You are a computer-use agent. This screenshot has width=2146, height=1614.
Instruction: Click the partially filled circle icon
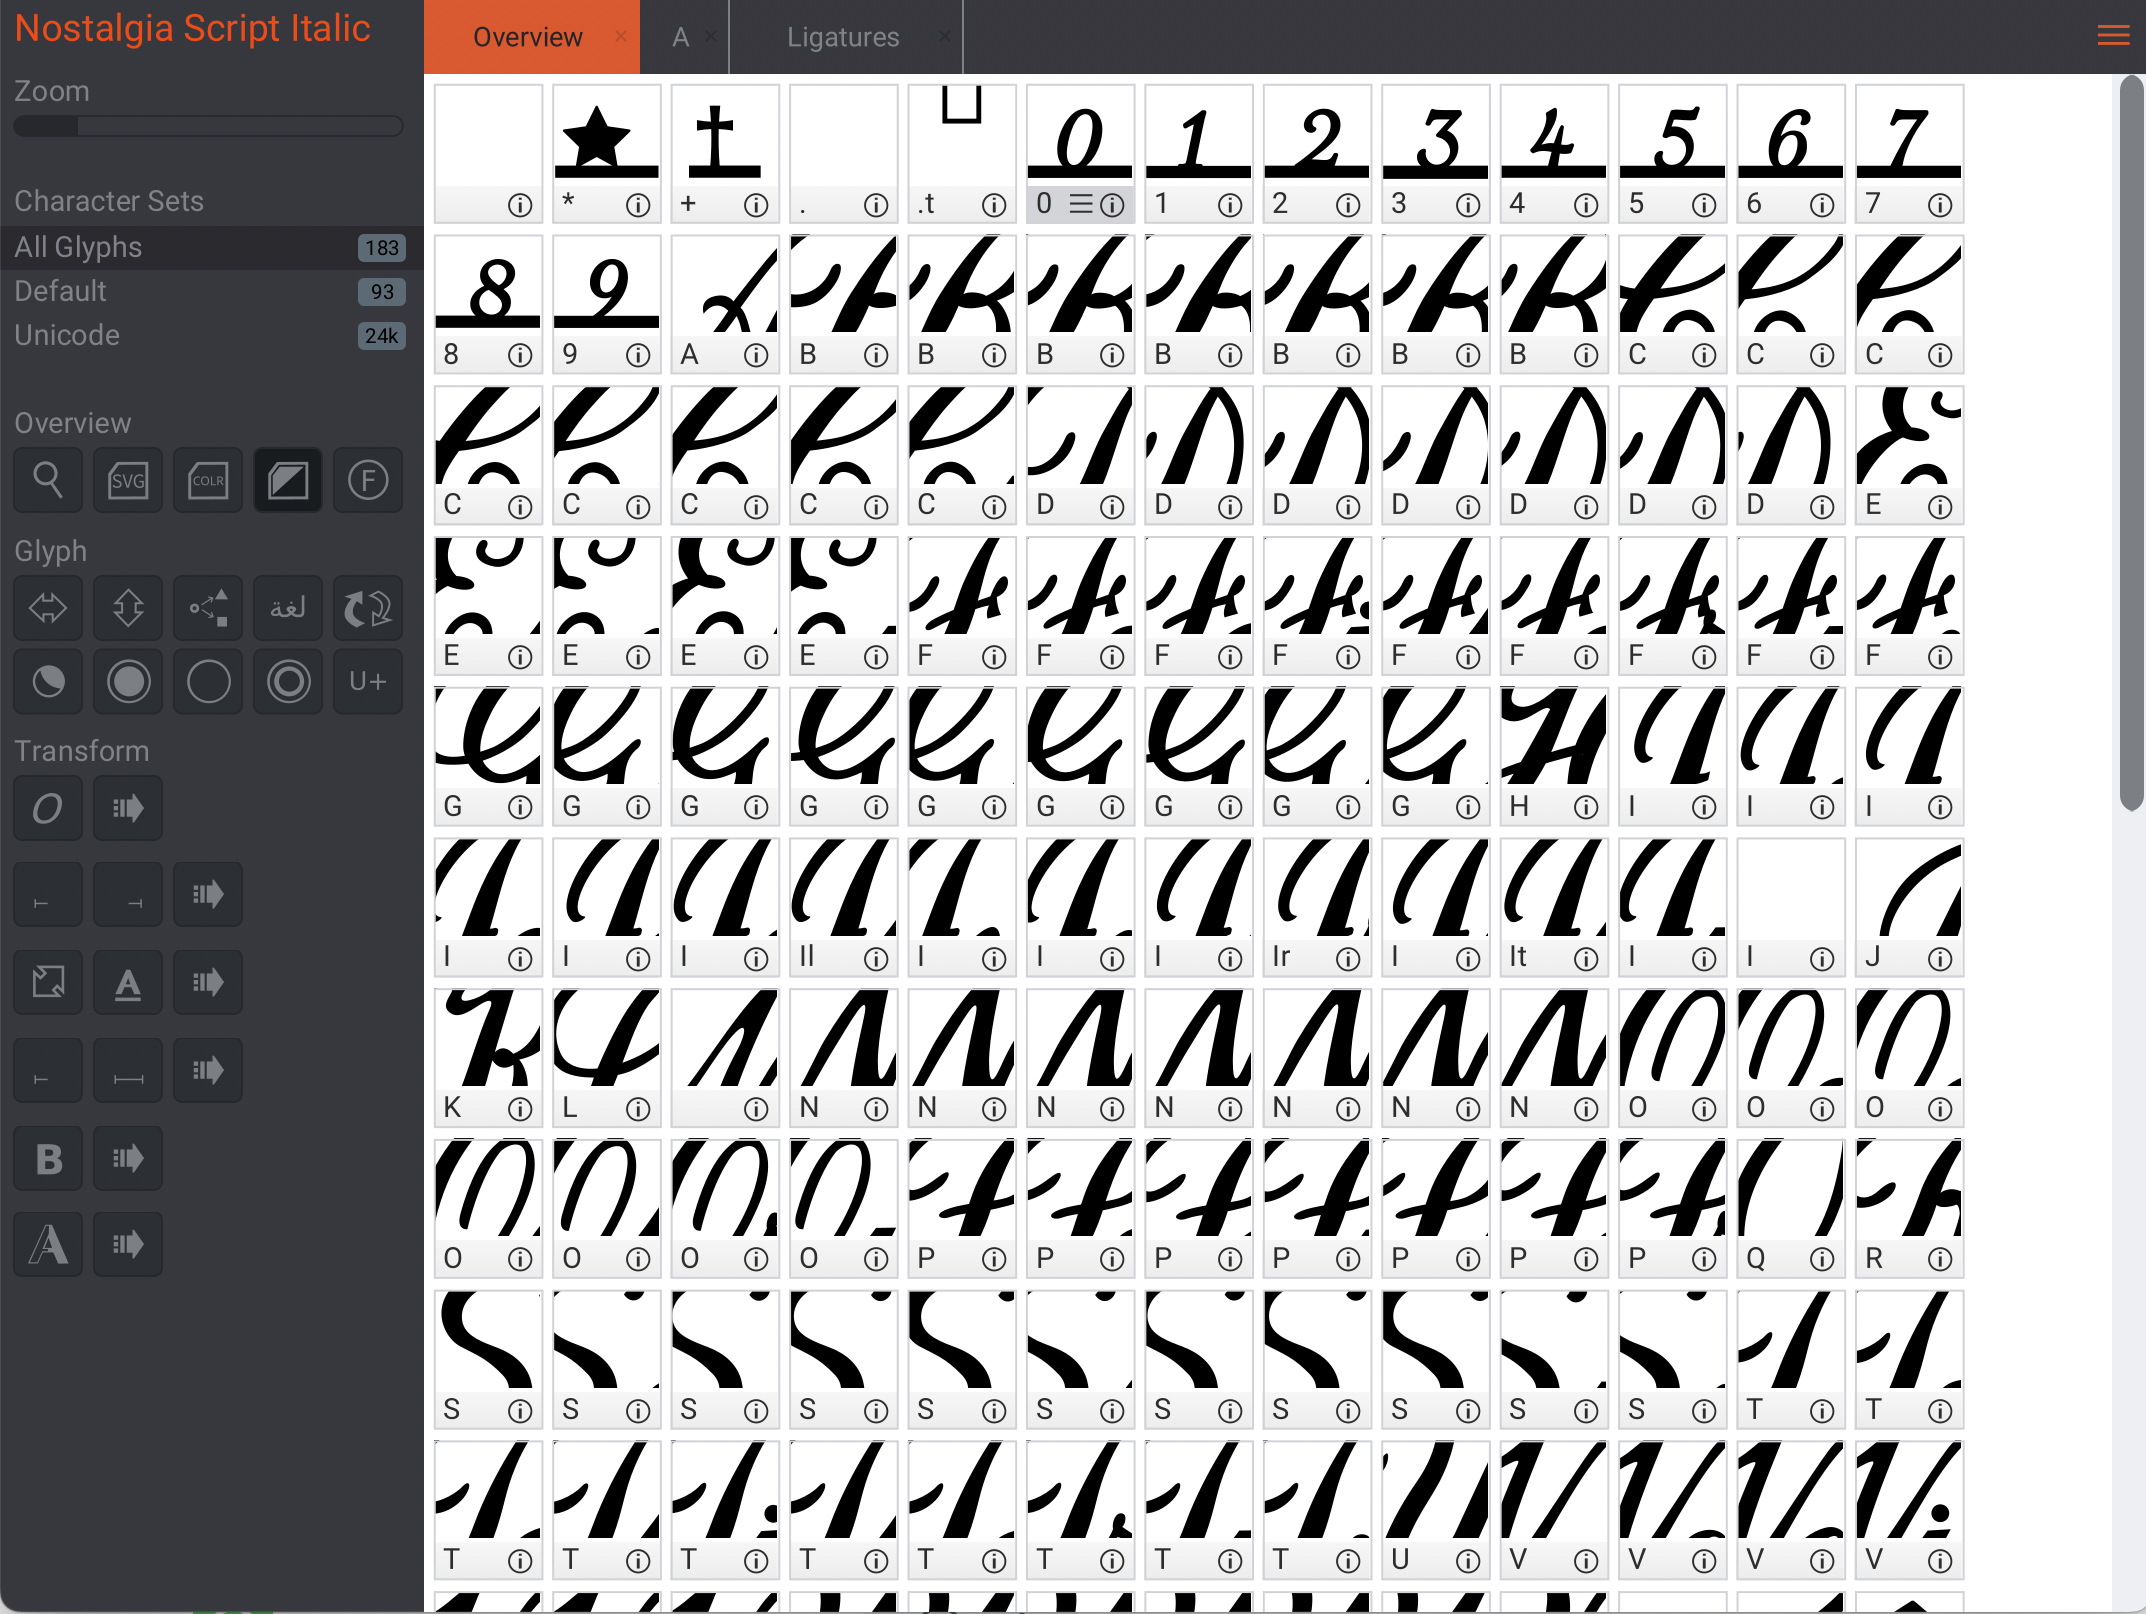[x=48, y=682]
